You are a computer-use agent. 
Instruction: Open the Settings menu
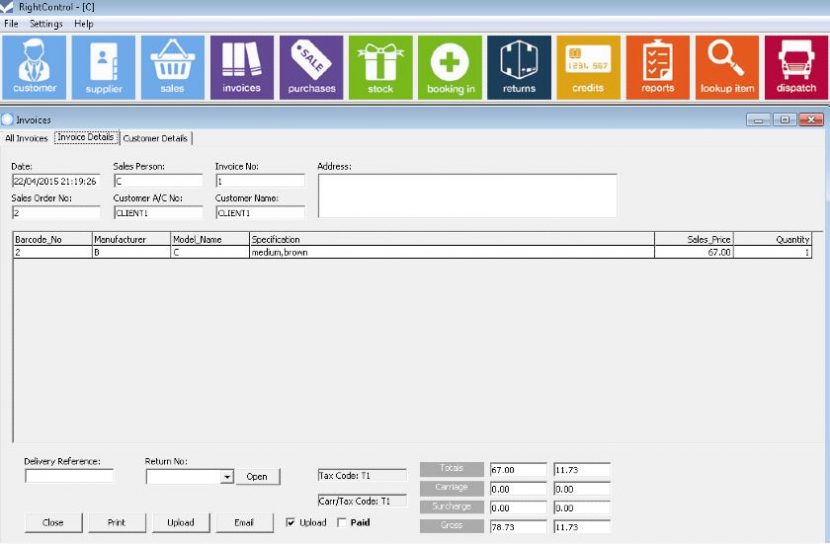46,24
